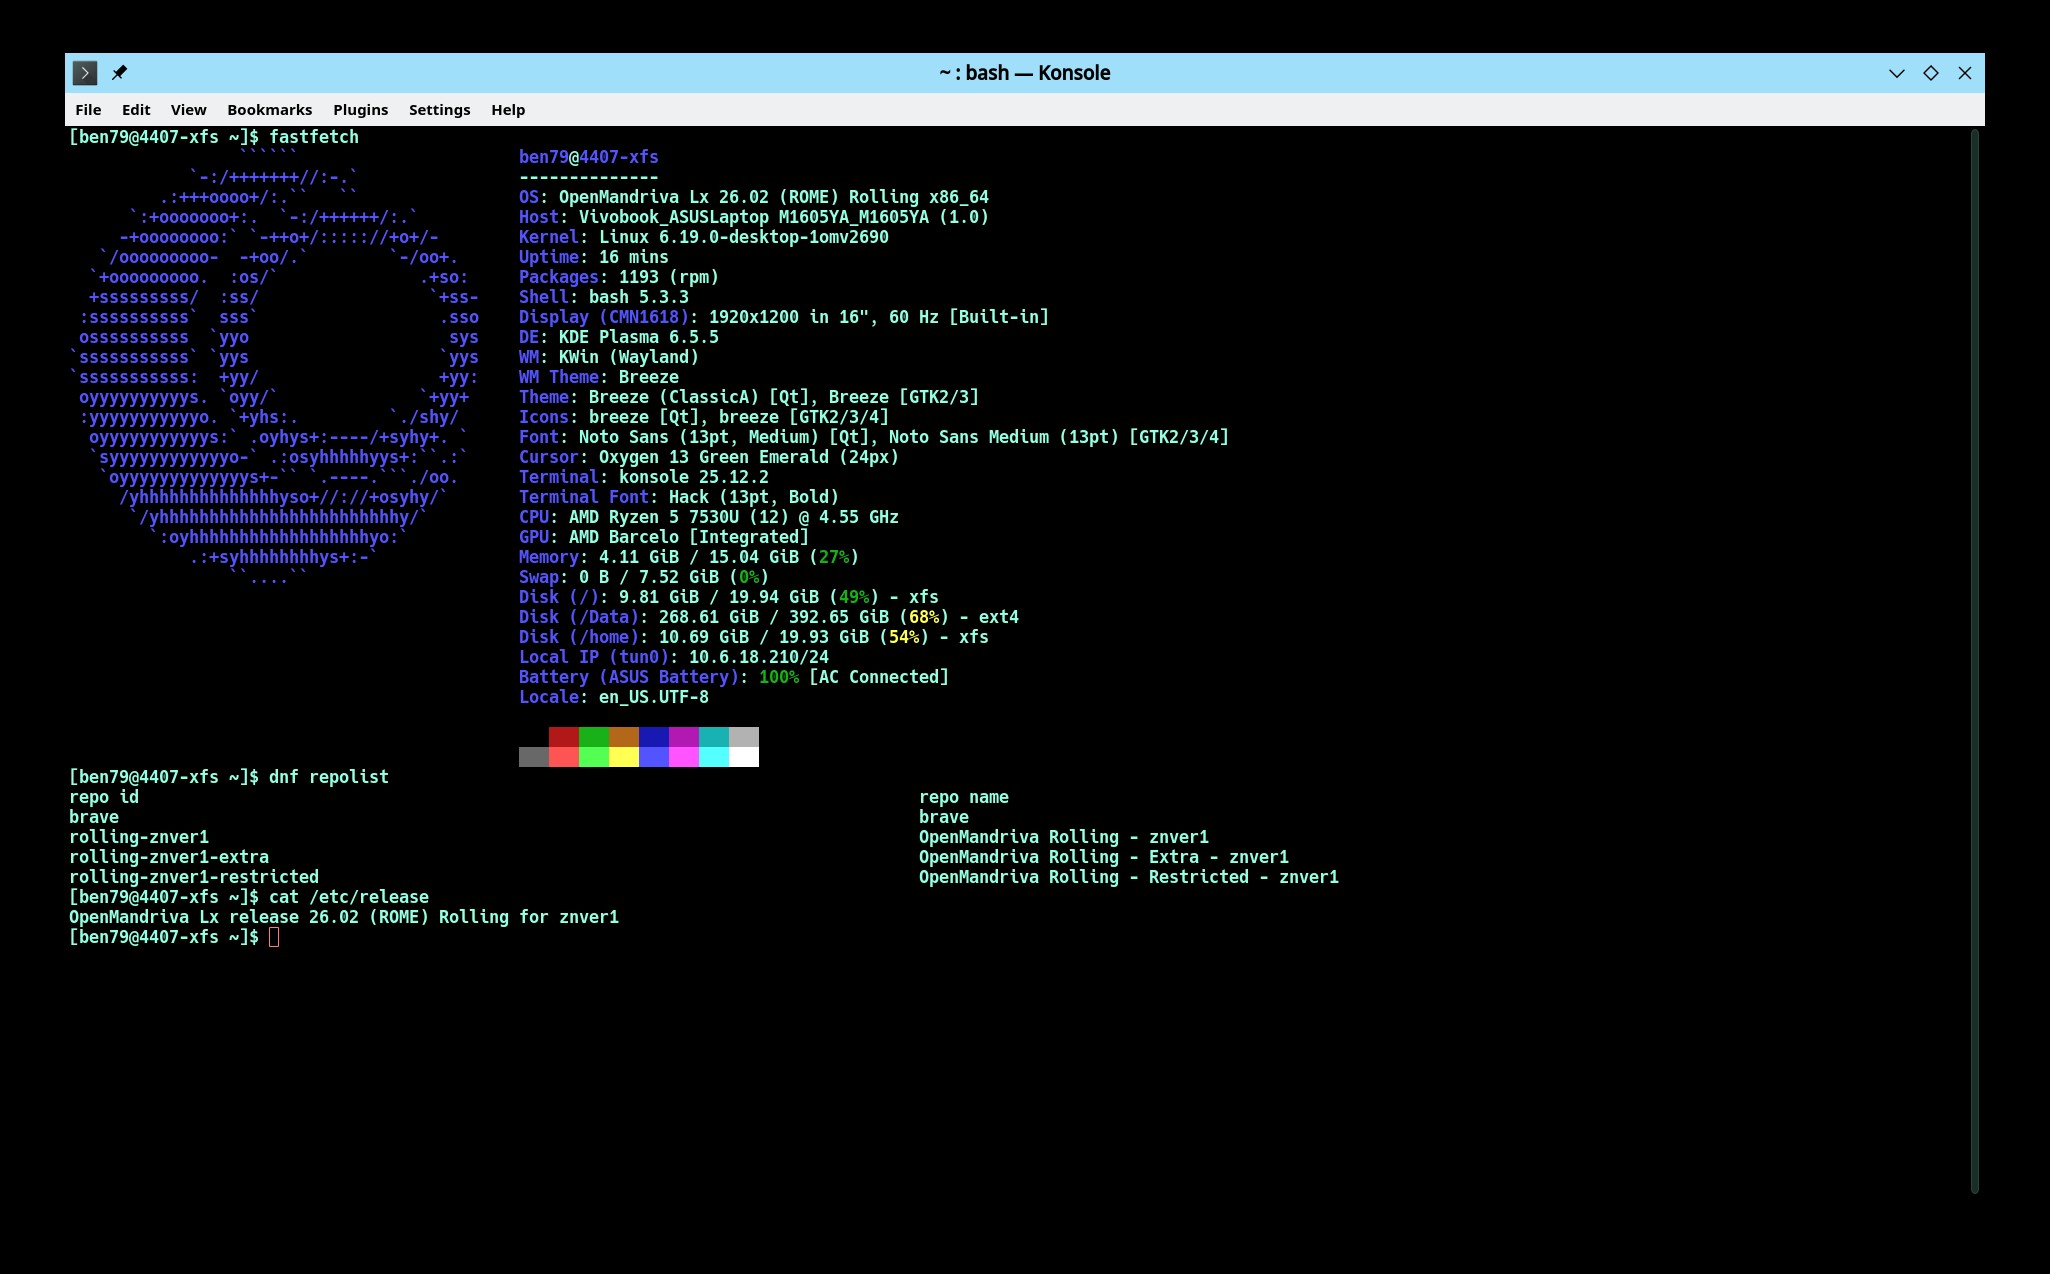Screen dimensions: 2050x1274
Task: Click the terminal vertical scrollbar
Action: (1974, 660)
